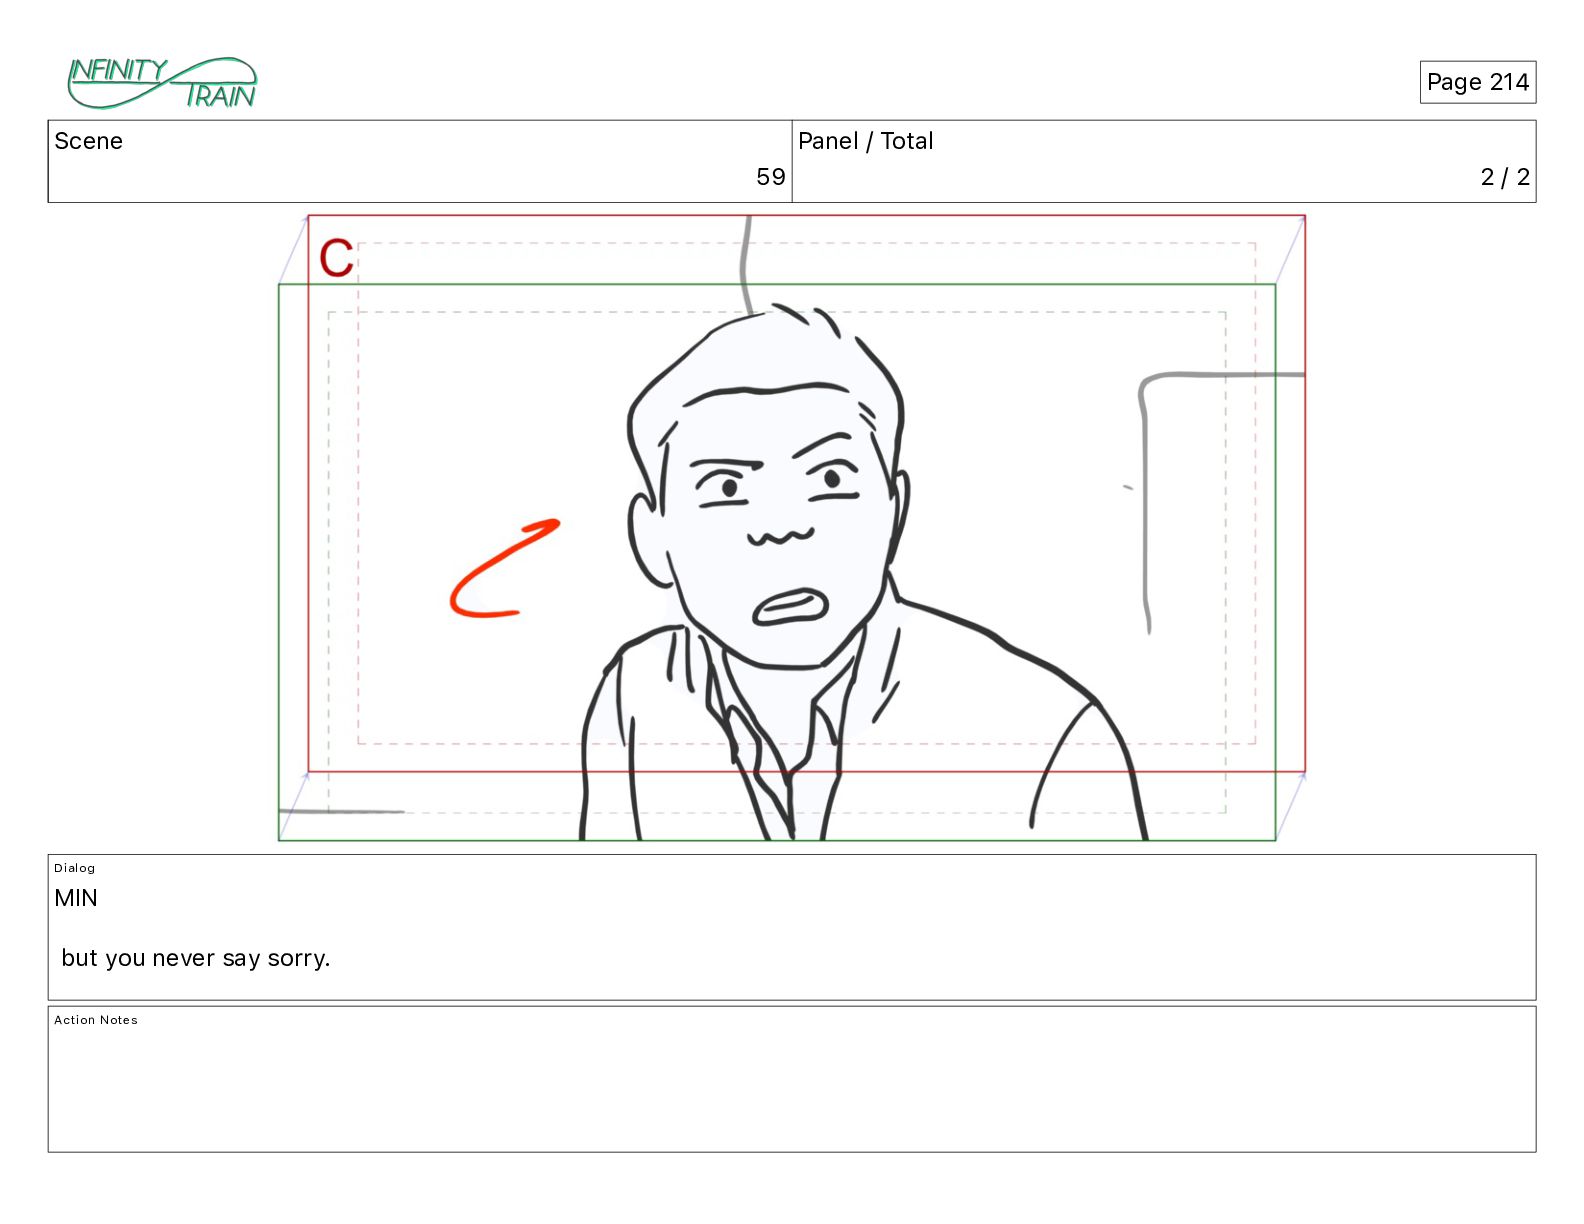Click the dialog line 'but you never say sorry.'
Image resolution: width=1584 pixels, height=1224 pixels.
196,958
